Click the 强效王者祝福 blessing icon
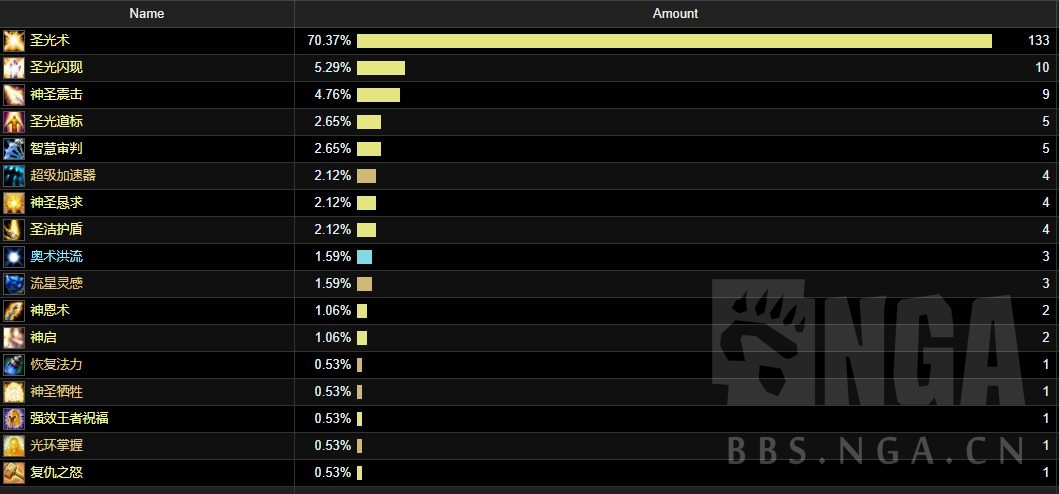1059x494 pixels. pyautogui.click(x=14, y=418)
